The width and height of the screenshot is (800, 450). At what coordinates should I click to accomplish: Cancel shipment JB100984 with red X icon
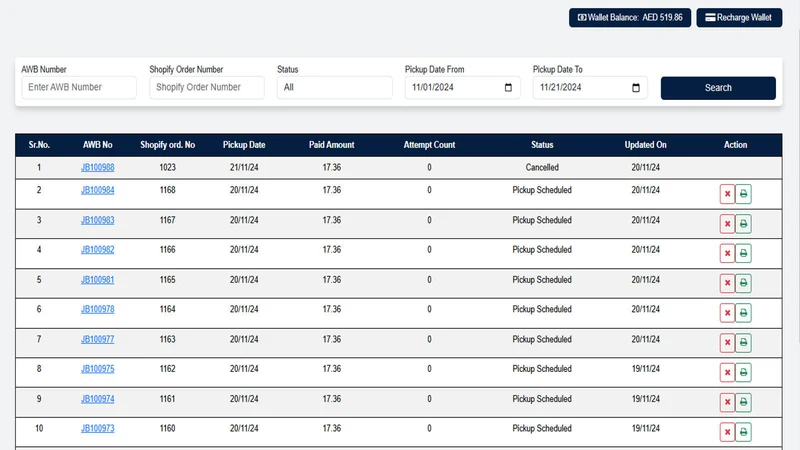point(727,194)
